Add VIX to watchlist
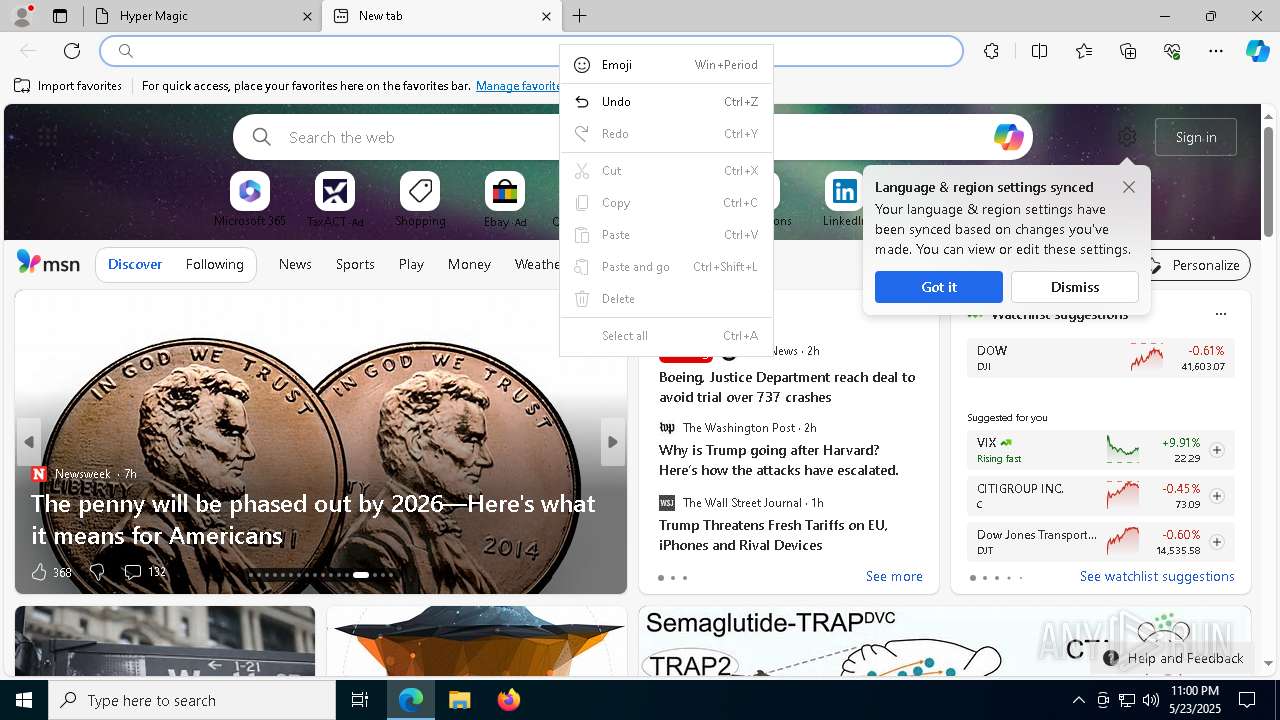 point(1217,450)
